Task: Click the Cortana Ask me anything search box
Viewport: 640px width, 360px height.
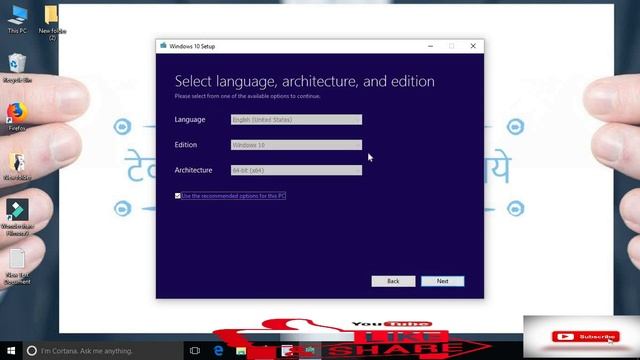Action: tap(102, 351)
